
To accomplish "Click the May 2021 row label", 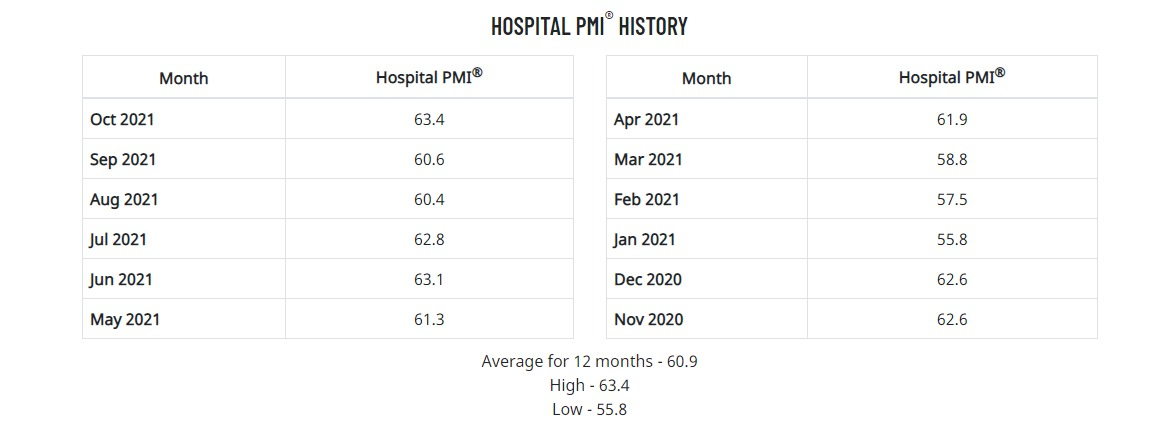I will click(x=125, y=319).
